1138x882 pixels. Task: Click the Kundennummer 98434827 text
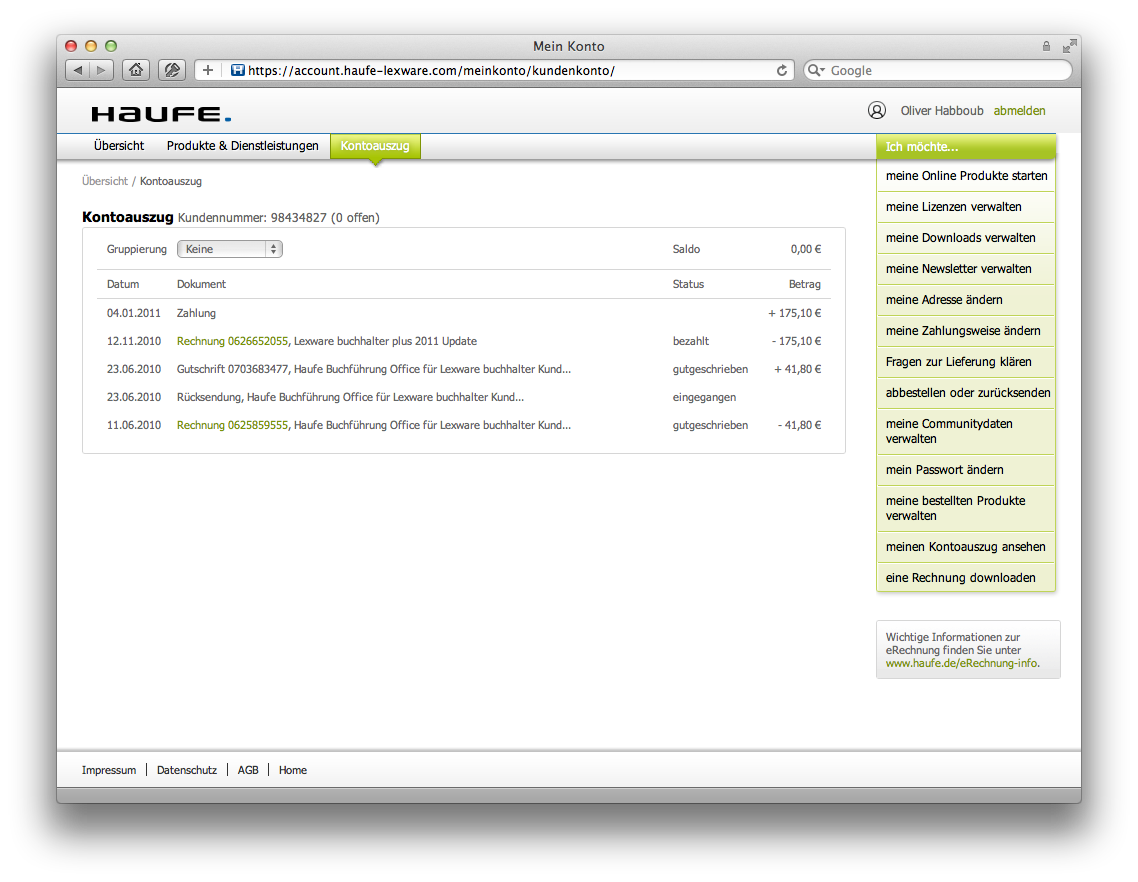click(252, 218)
